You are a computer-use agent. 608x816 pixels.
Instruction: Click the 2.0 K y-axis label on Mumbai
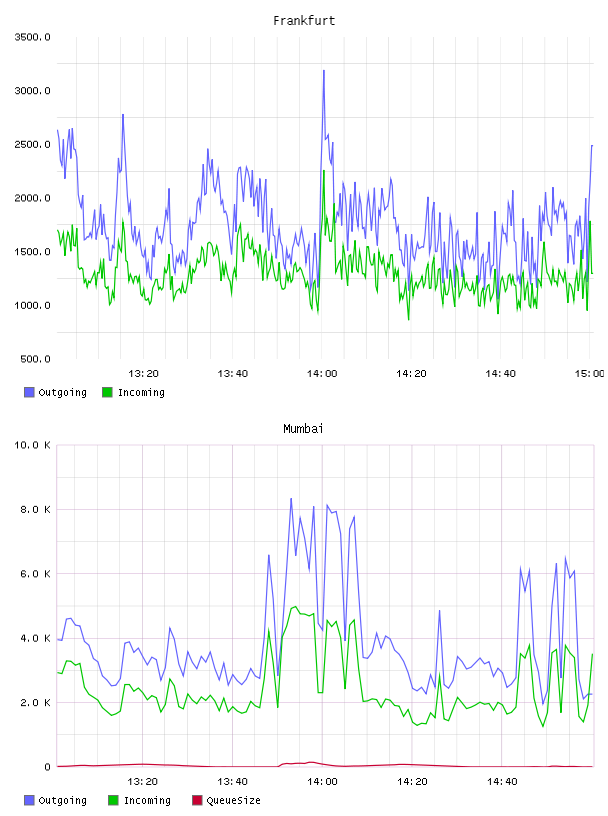pyautogui.click(x=35, y=703)
